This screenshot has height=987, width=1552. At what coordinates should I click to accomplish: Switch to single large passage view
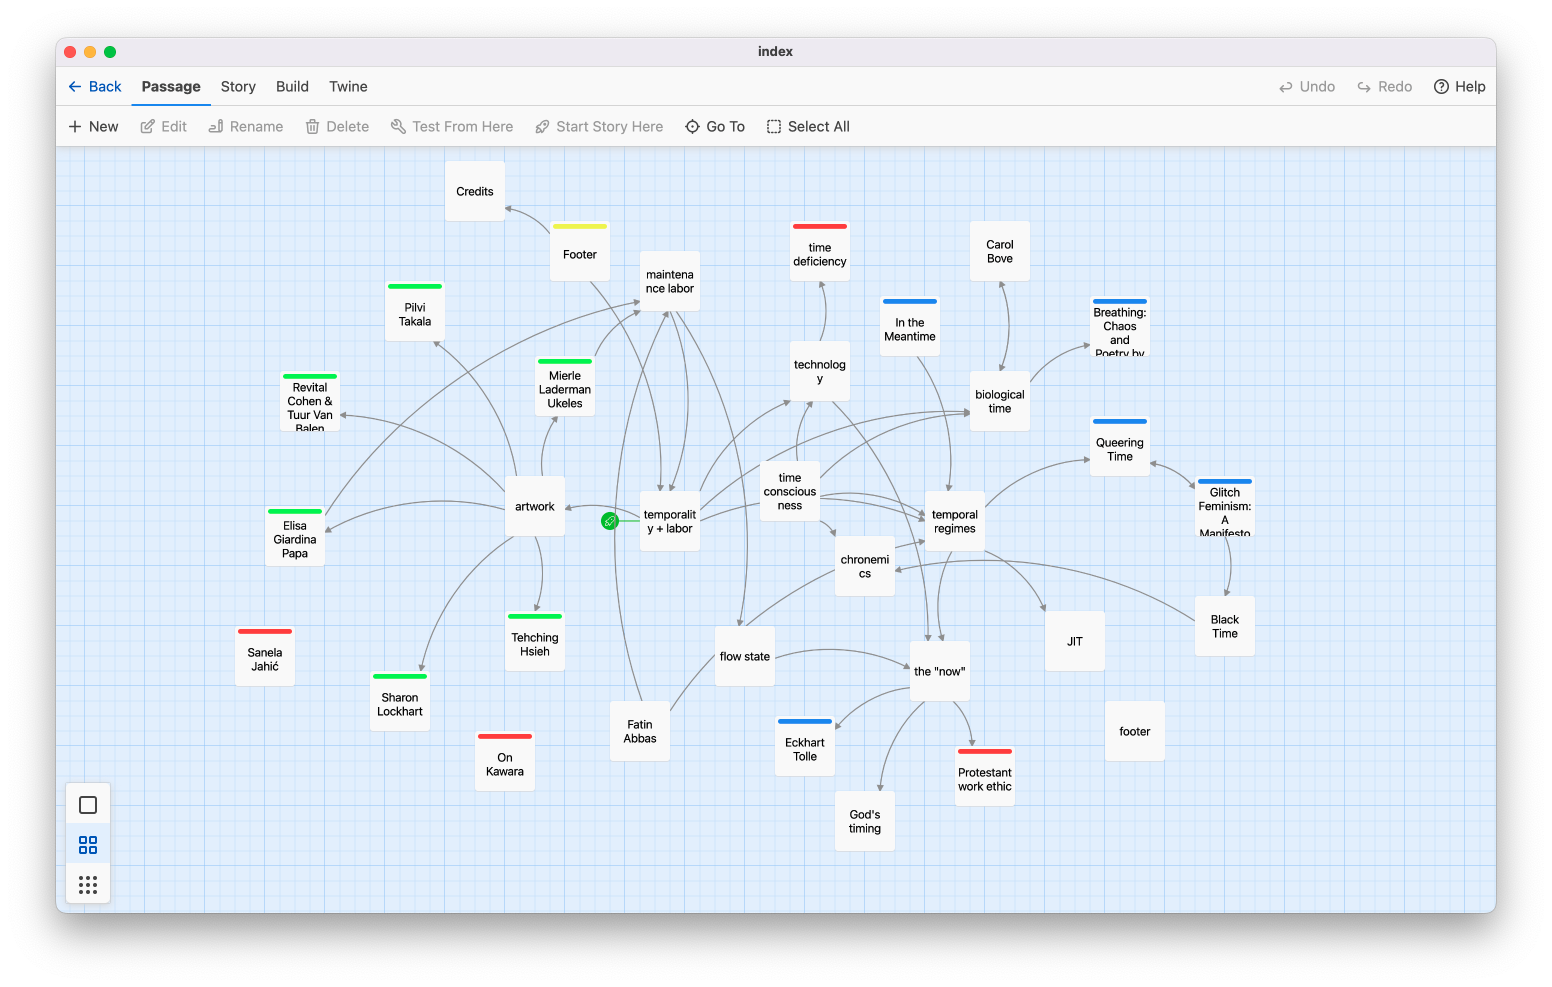pyautogui.click(x=88, y=805)
